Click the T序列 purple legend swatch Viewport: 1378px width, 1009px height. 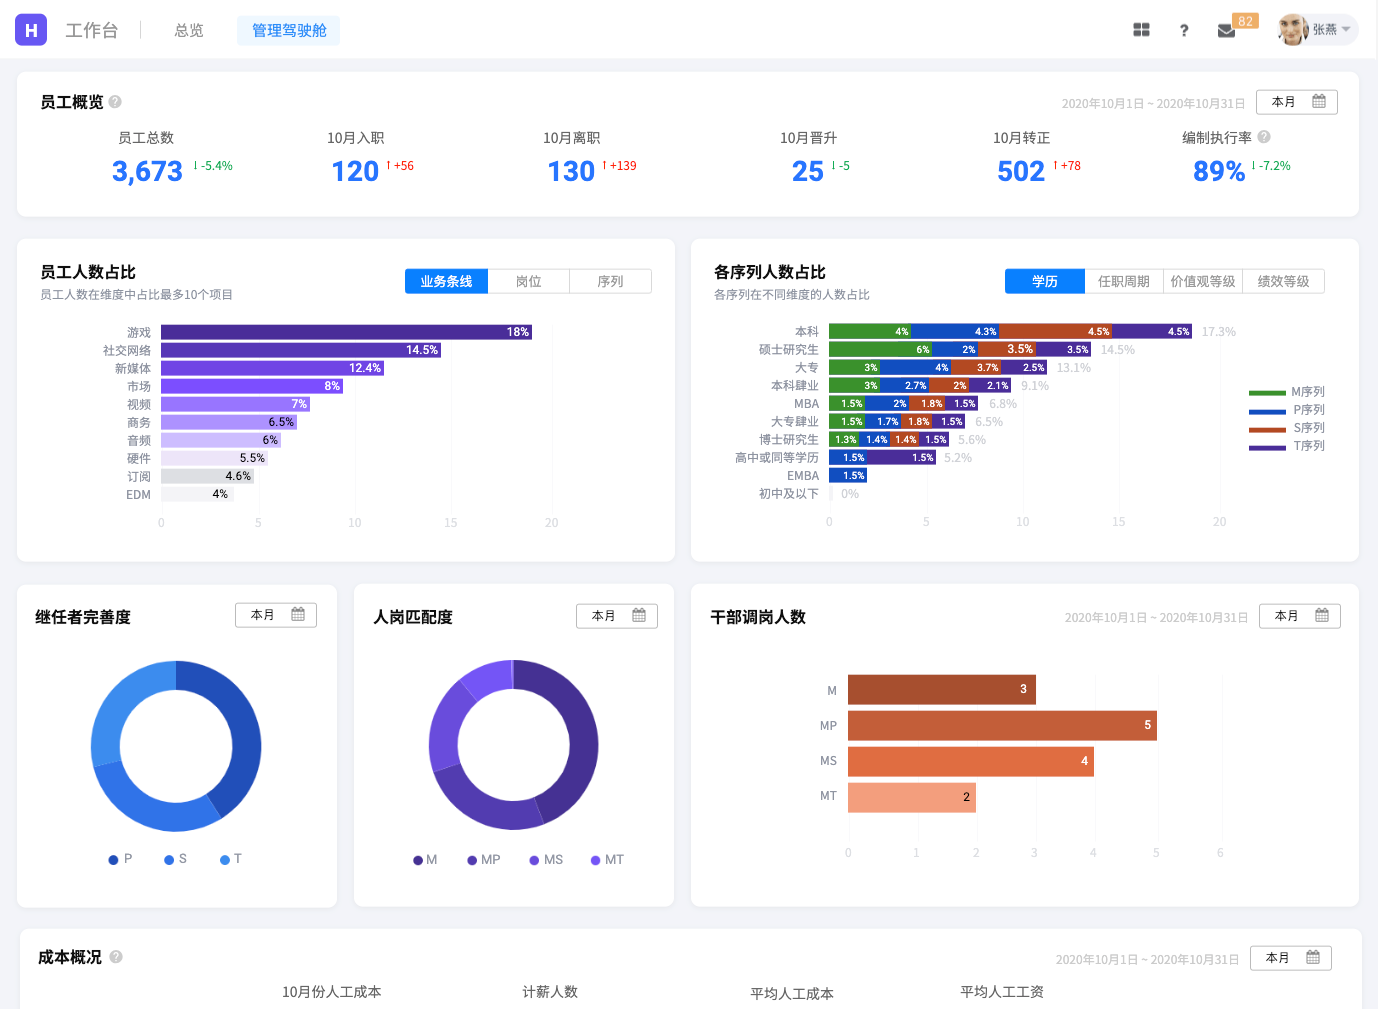[x=1267, y=447]
